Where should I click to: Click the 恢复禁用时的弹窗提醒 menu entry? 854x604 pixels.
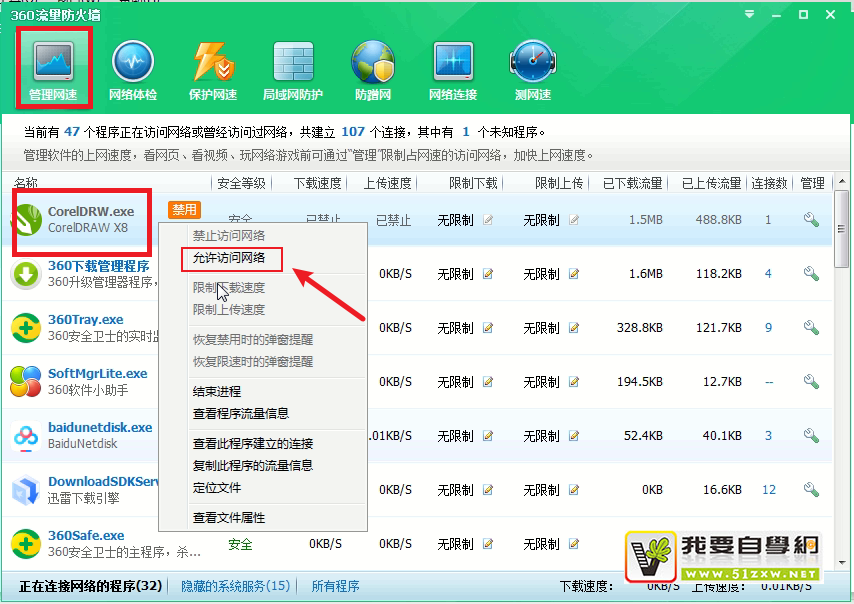pos(253,339)
